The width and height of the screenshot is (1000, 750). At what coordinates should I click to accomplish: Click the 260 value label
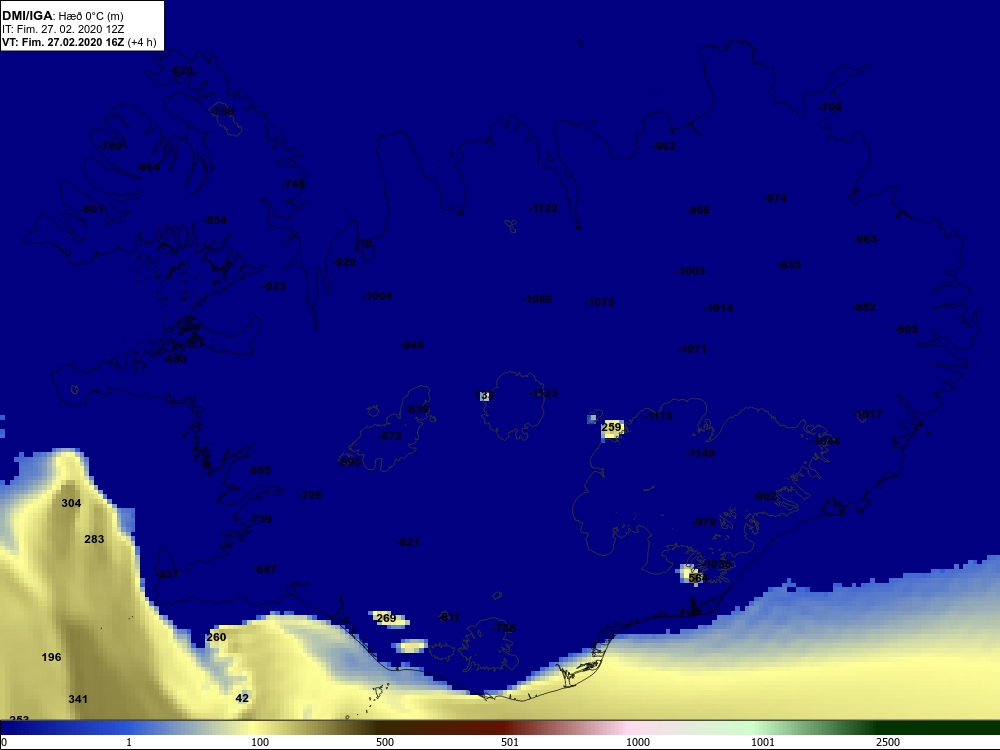point(217,637)
